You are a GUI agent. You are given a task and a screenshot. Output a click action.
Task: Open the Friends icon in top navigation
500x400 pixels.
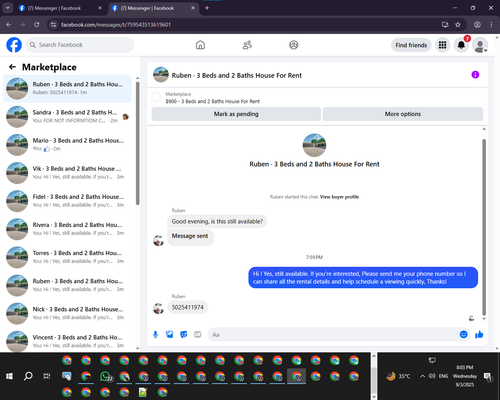[247, 45]
